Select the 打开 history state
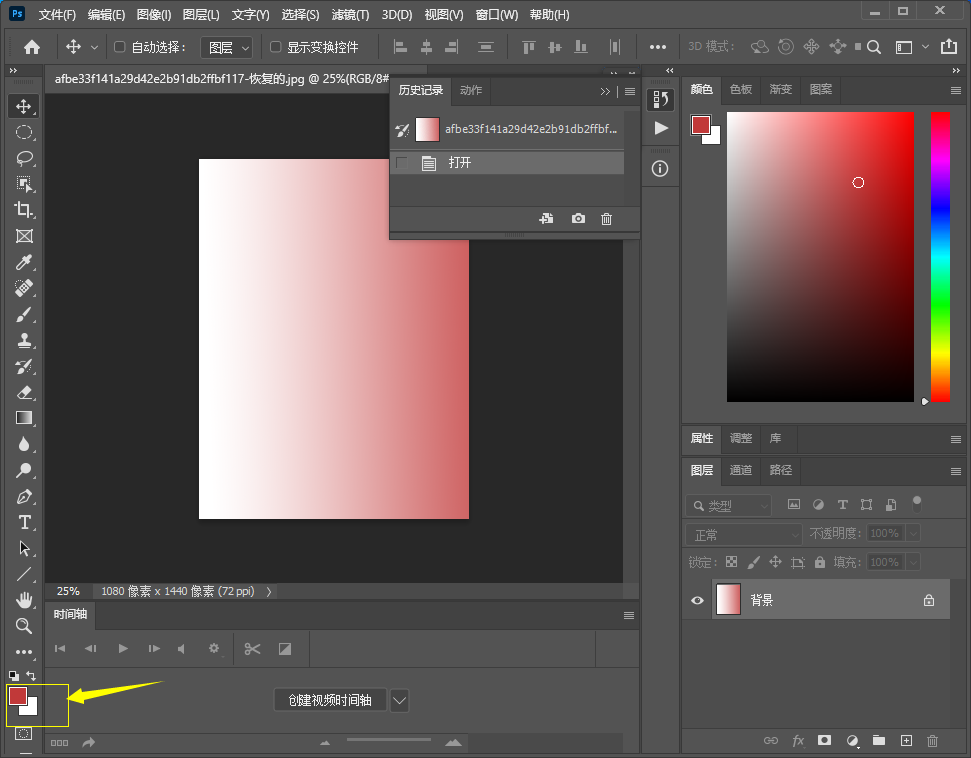 pyautogui.click(x=460, y=163)
